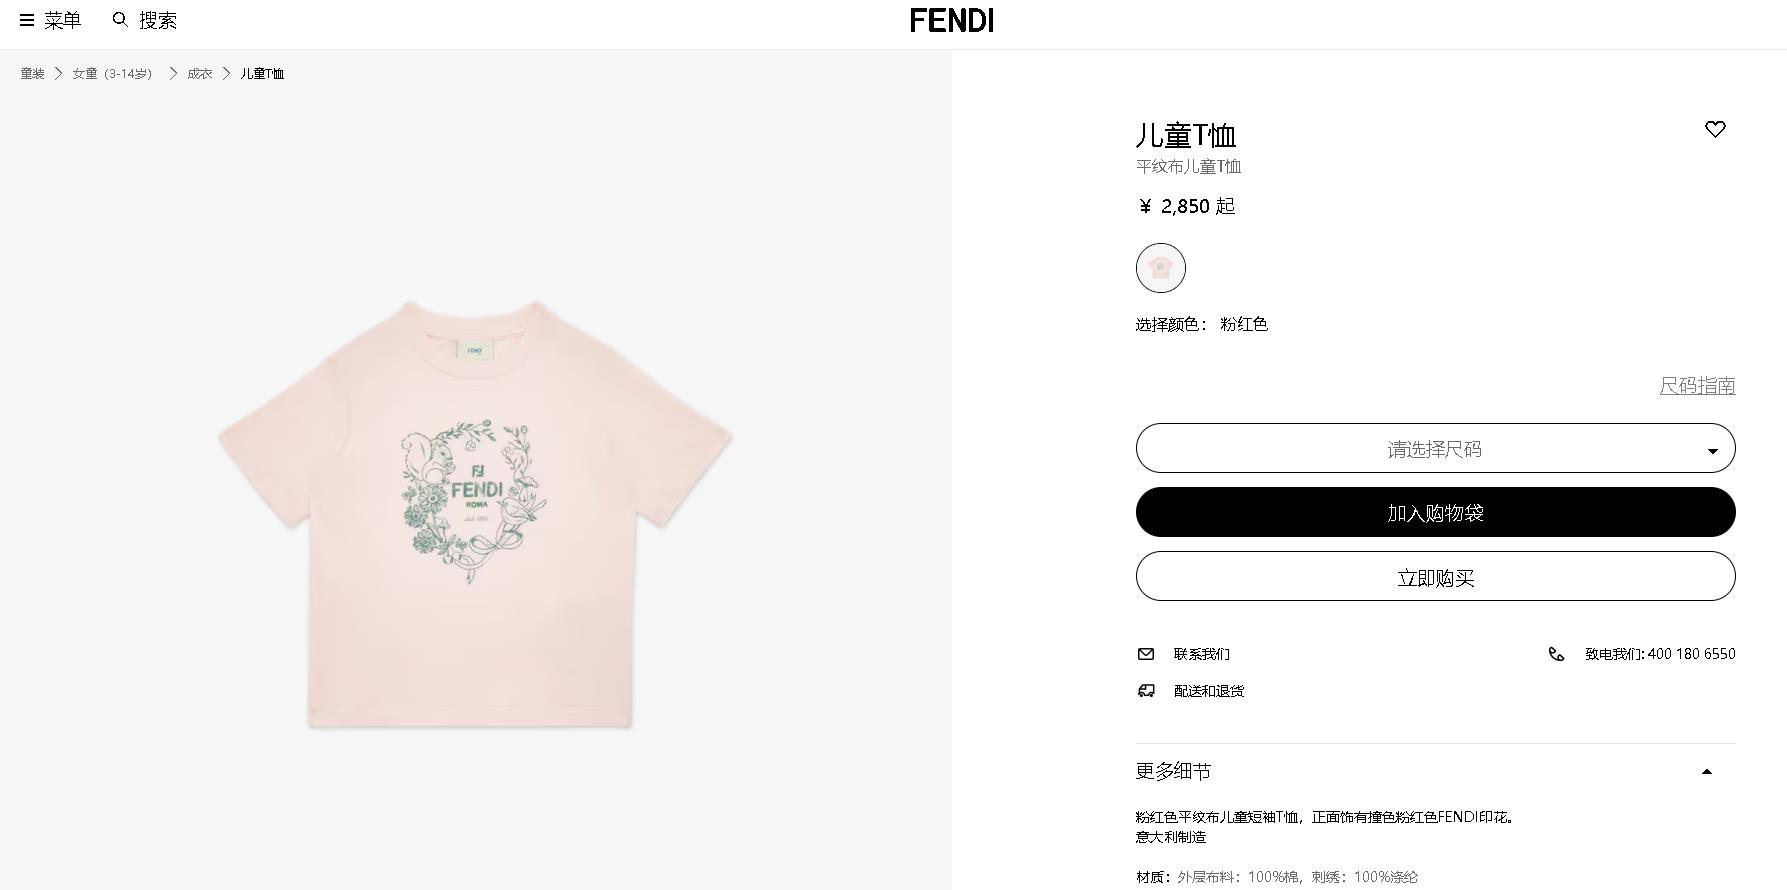Viewport: 1787px width, 890px height.
Task: Open the 尺码指南 size guide link
Action: point(1697,386)
